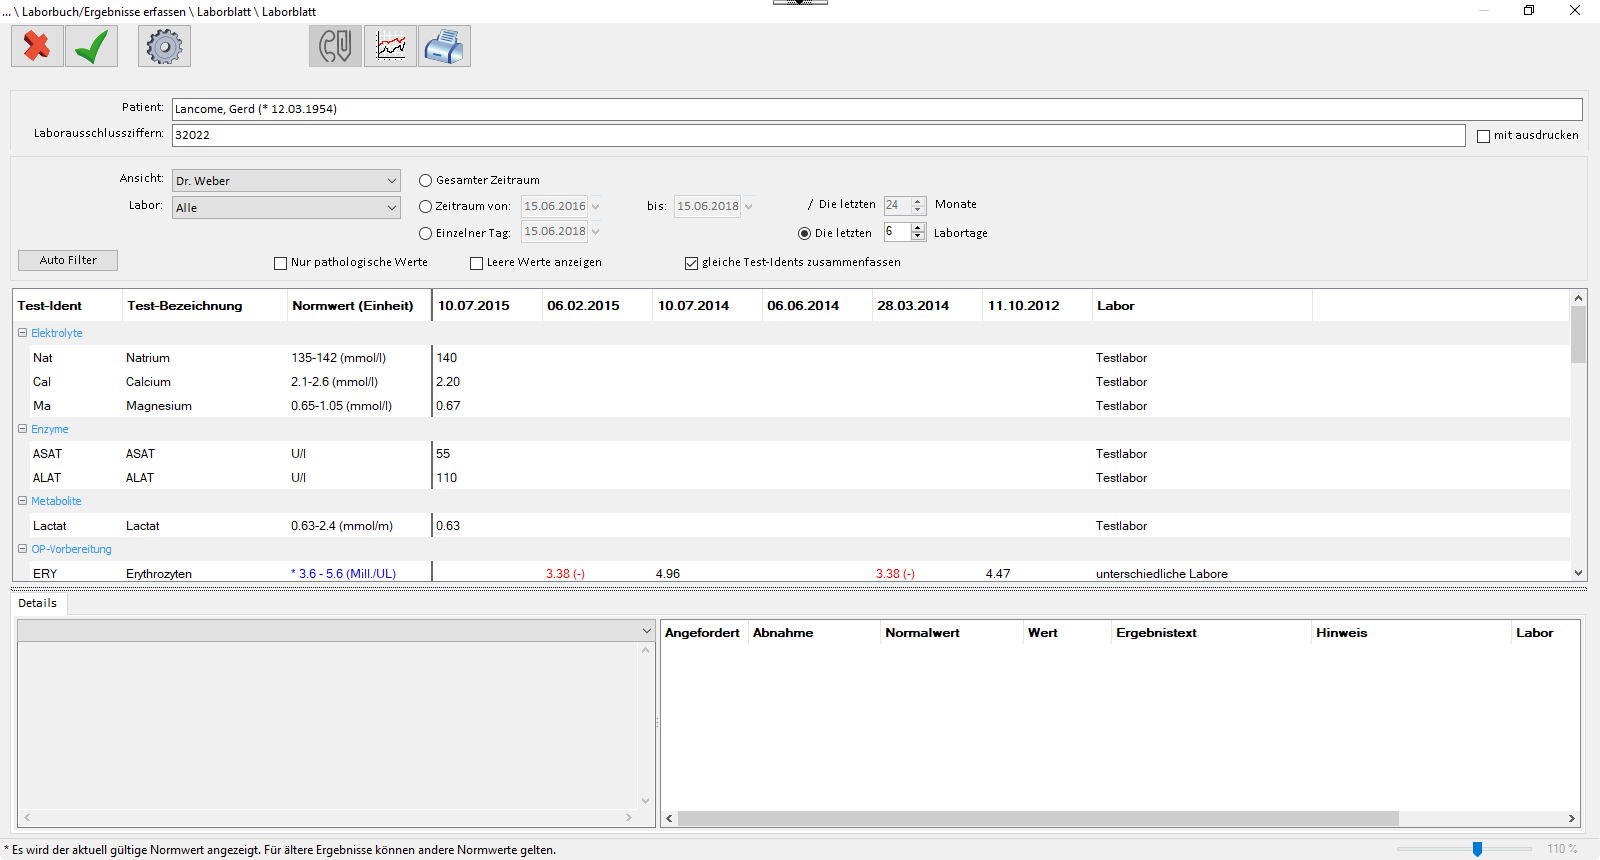Click the red X cancel icon
The width and height of the screenshot is (1600, 860).
(x=37, y=46)
